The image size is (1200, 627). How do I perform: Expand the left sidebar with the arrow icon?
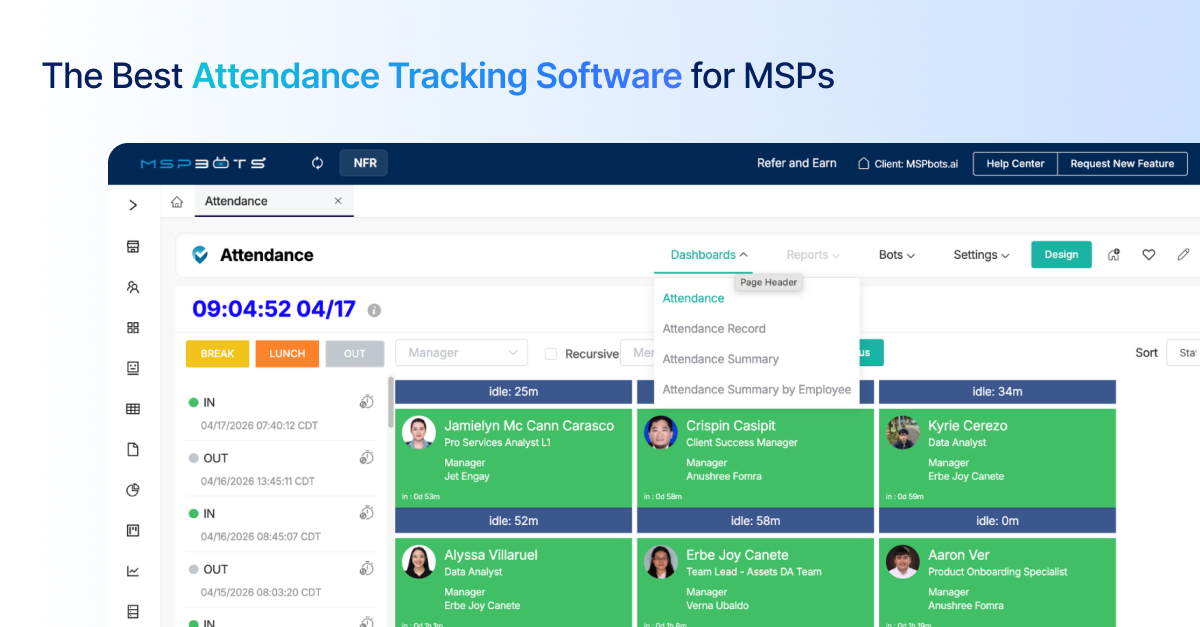click(133, 205)
